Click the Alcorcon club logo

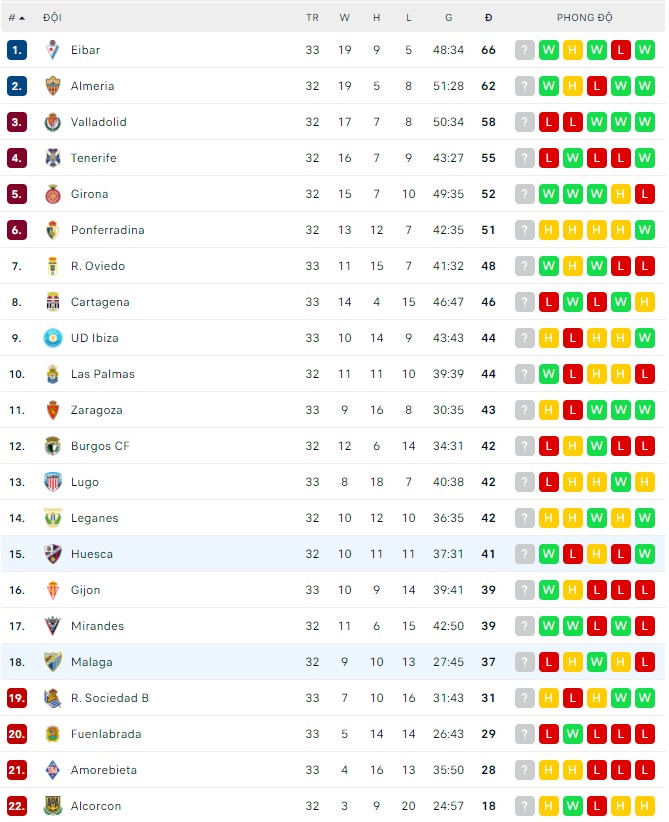tap(52, 806)
